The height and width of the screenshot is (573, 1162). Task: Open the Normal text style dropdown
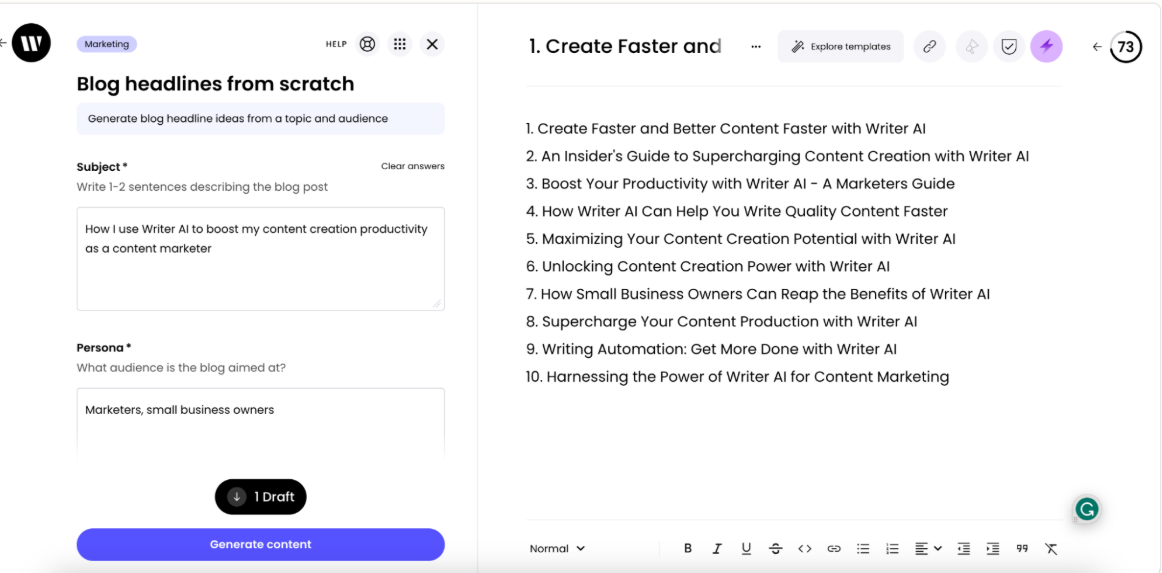tap(557, 549)
